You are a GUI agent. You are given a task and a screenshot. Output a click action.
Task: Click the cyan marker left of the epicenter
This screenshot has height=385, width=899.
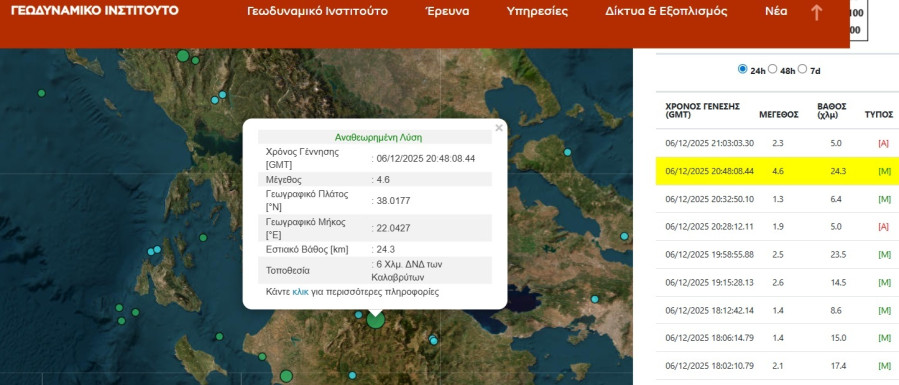[358, 315]
